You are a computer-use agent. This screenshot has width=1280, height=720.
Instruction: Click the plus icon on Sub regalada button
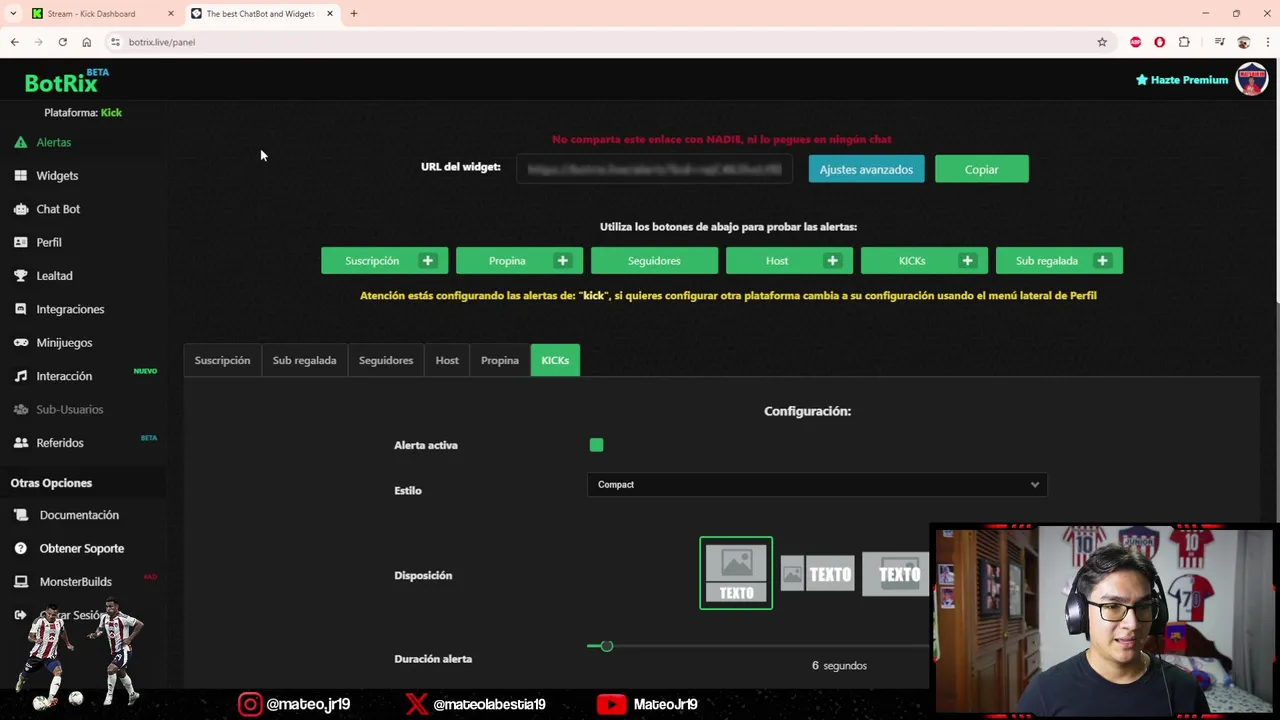click(1102, 261)
